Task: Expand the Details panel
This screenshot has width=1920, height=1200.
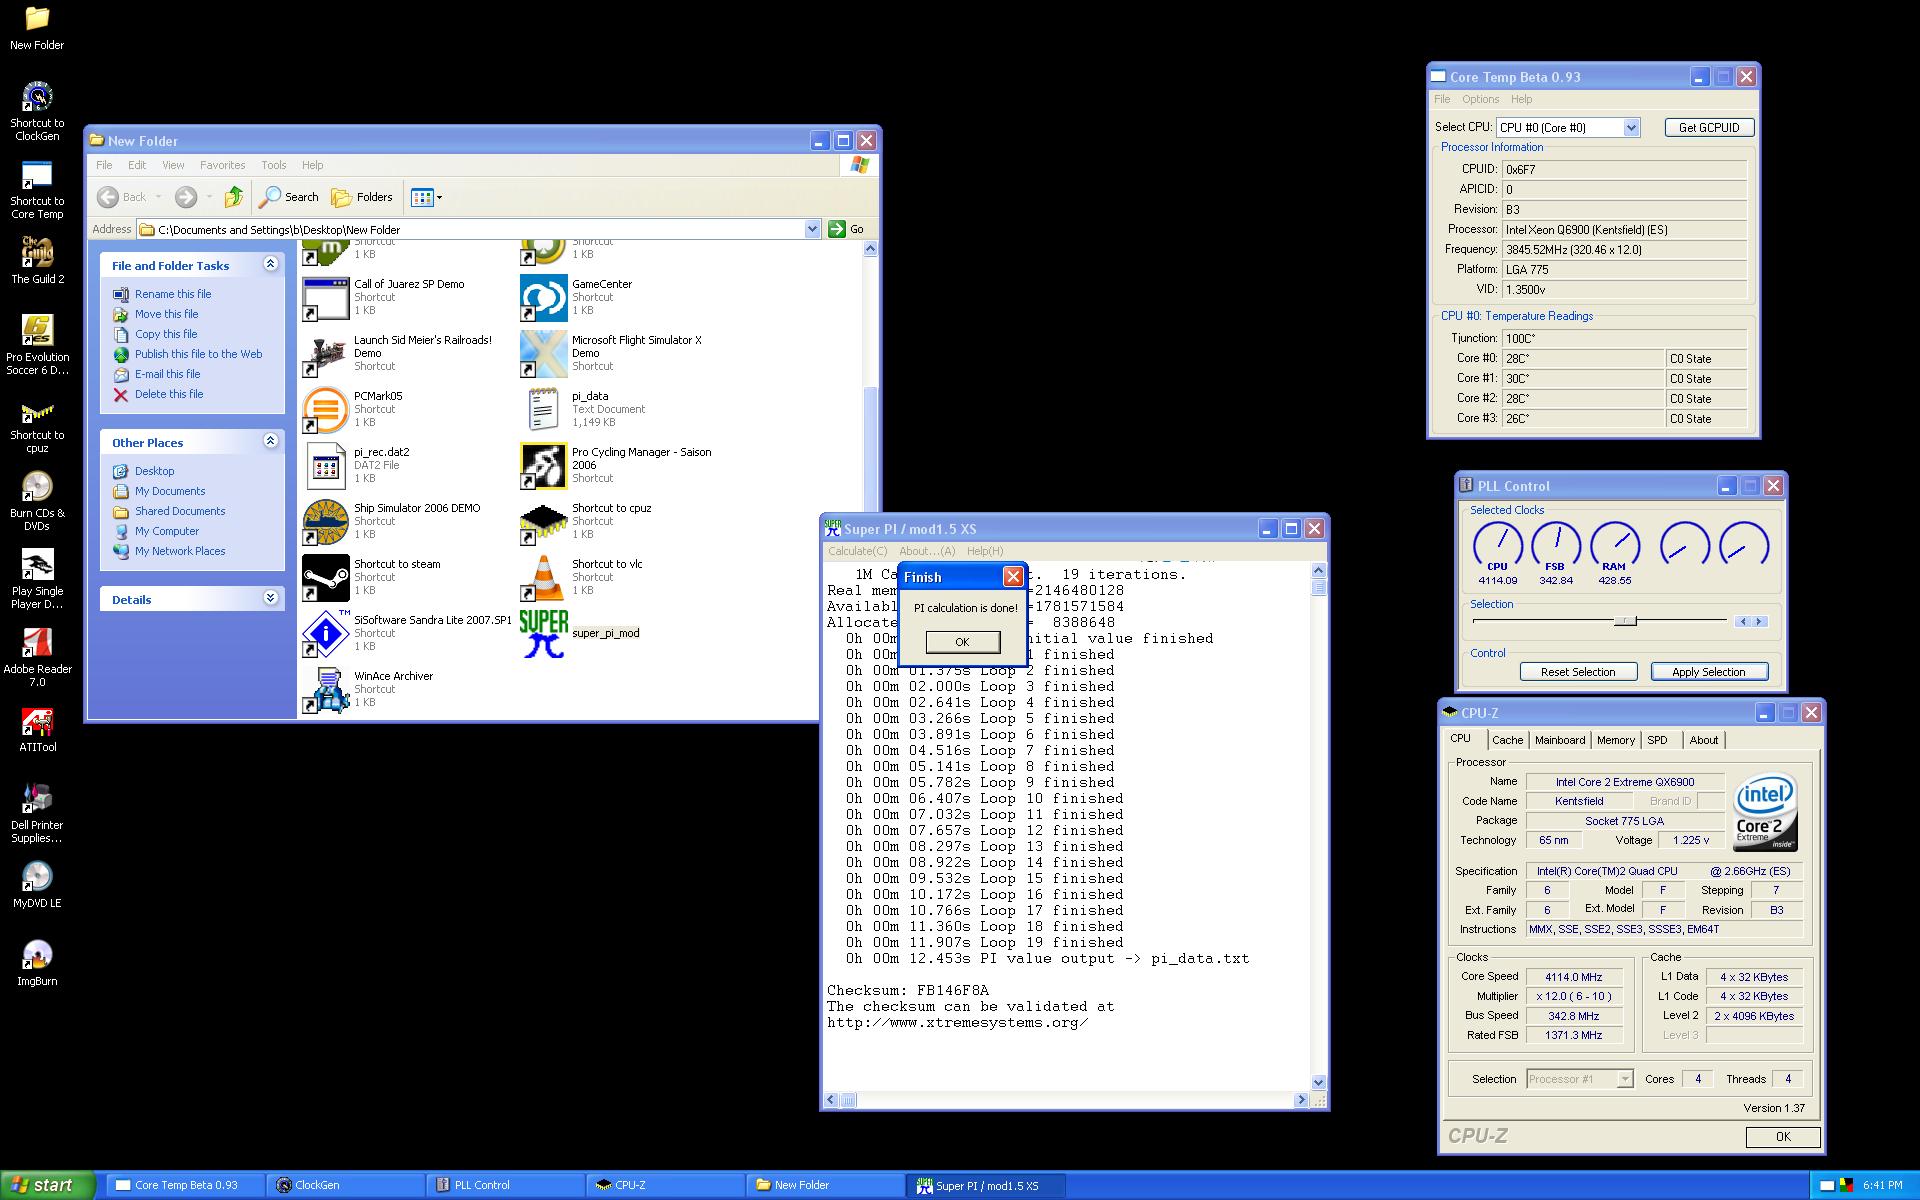Action: (x=270, y=598)
